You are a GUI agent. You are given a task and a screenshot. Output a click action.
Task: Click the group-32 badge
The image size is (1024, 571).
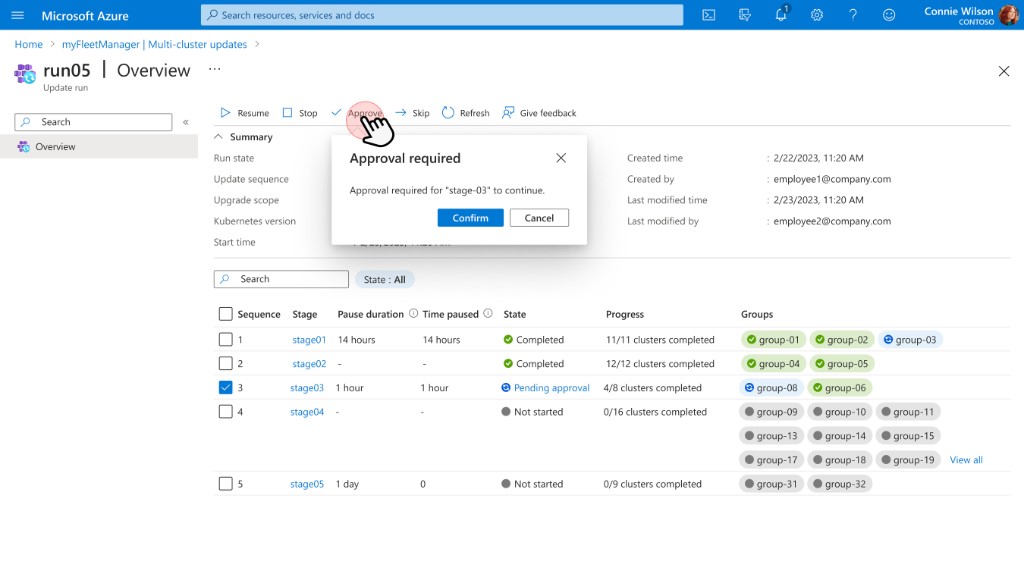point(840,484)
